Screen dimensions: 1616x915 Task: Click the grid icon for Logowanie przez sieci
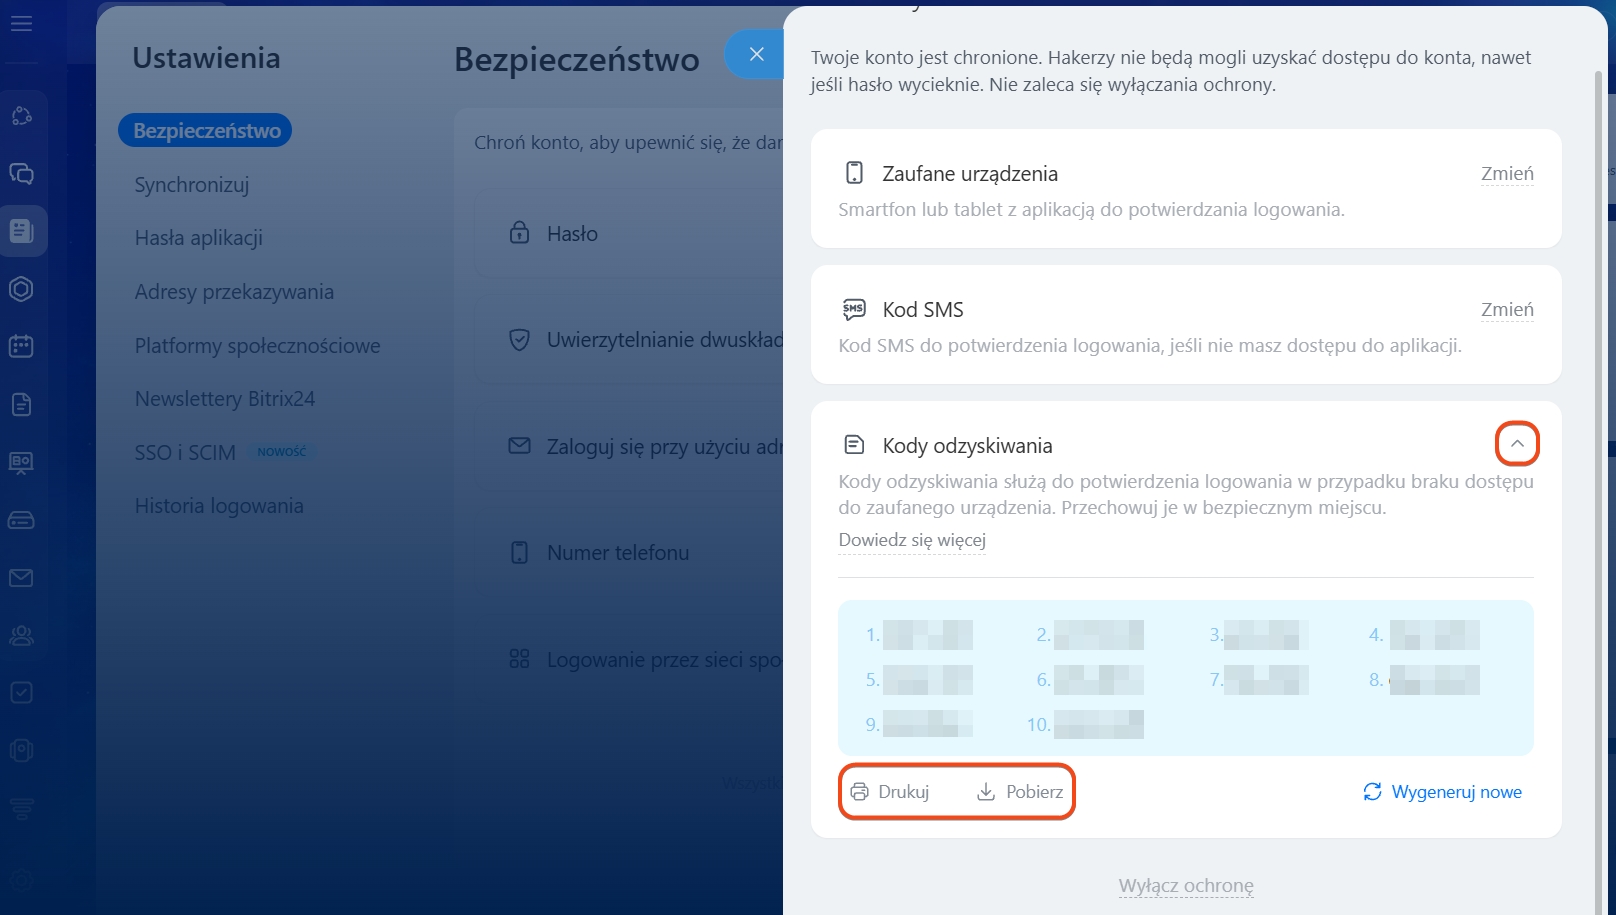[x=519, y=659]
